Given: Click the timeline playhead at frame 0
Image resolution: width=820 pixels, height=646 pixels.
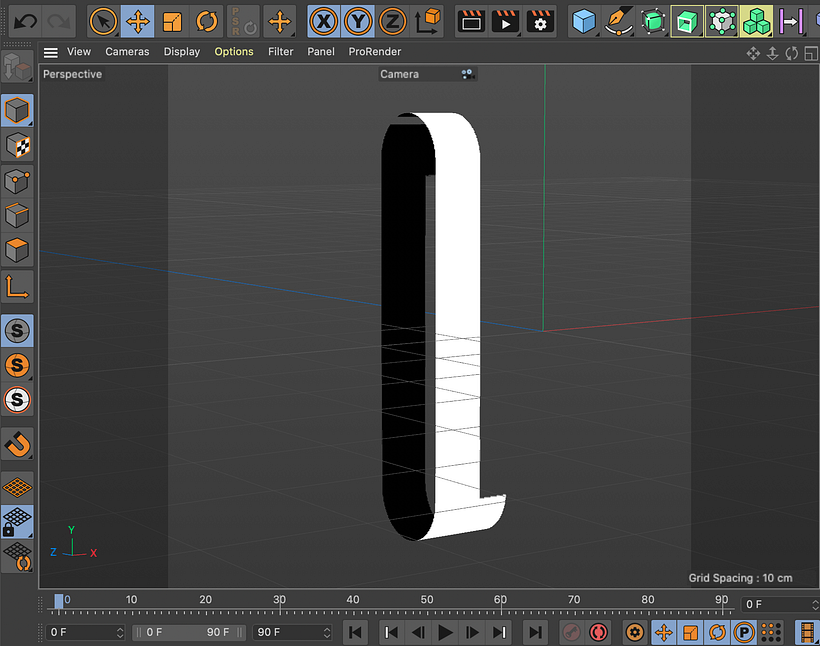Looking at the screenshot, I should click(x=59, y=602).
